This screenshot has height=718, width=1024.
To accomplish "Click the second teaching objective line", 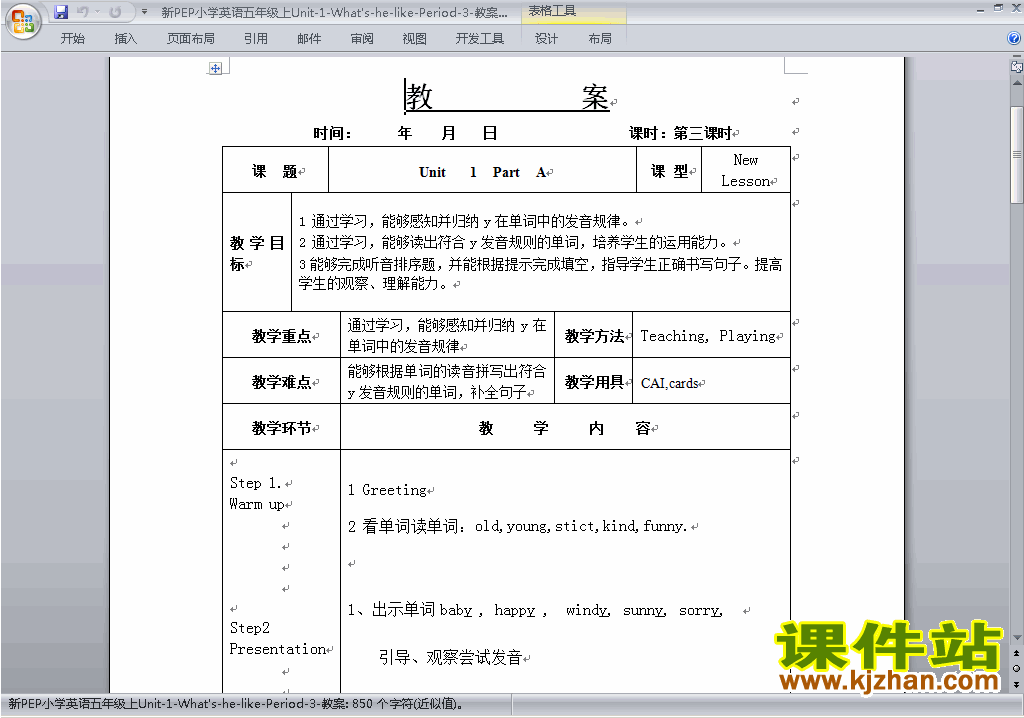I will click(x=513, y=242).
